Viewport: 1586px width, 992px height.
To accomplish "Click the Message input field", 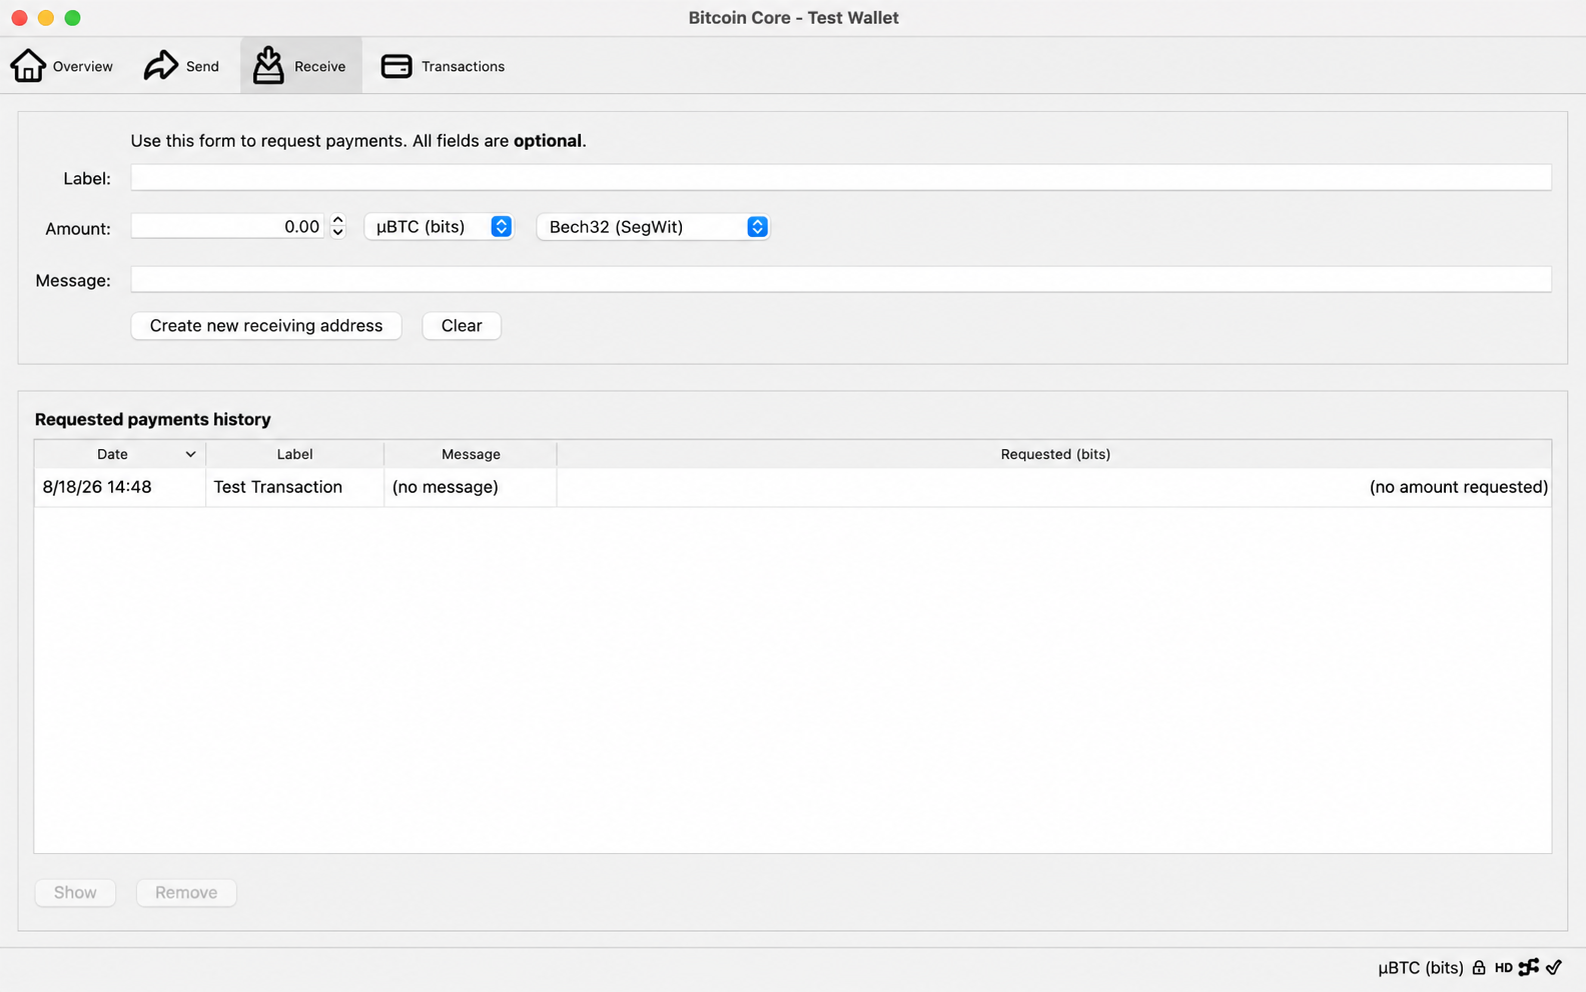I will [x=841, y=279].
